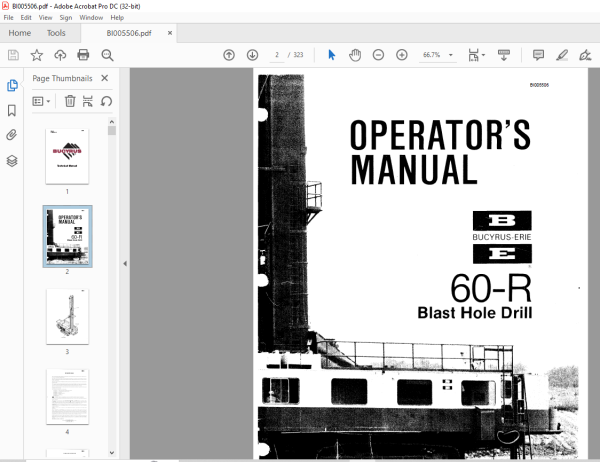Open the Sign menu

[66, 18]
